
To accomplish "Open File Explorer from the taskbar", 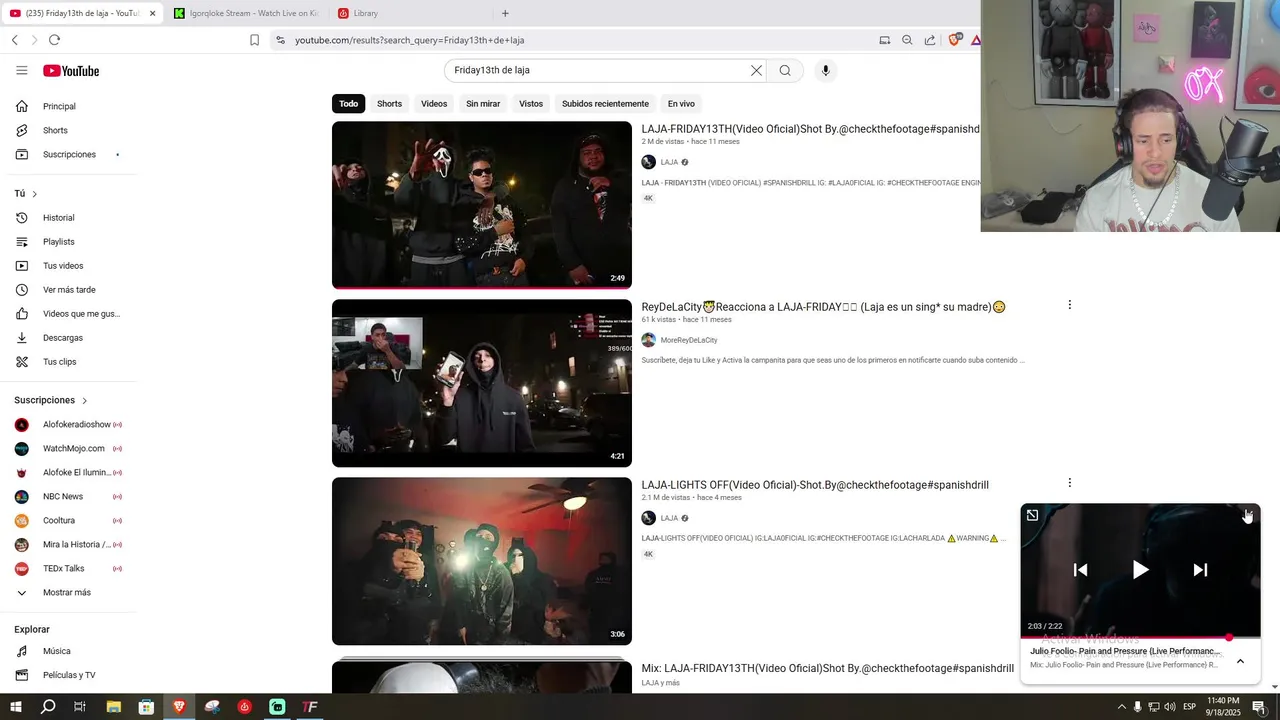I will pos(113,707).
